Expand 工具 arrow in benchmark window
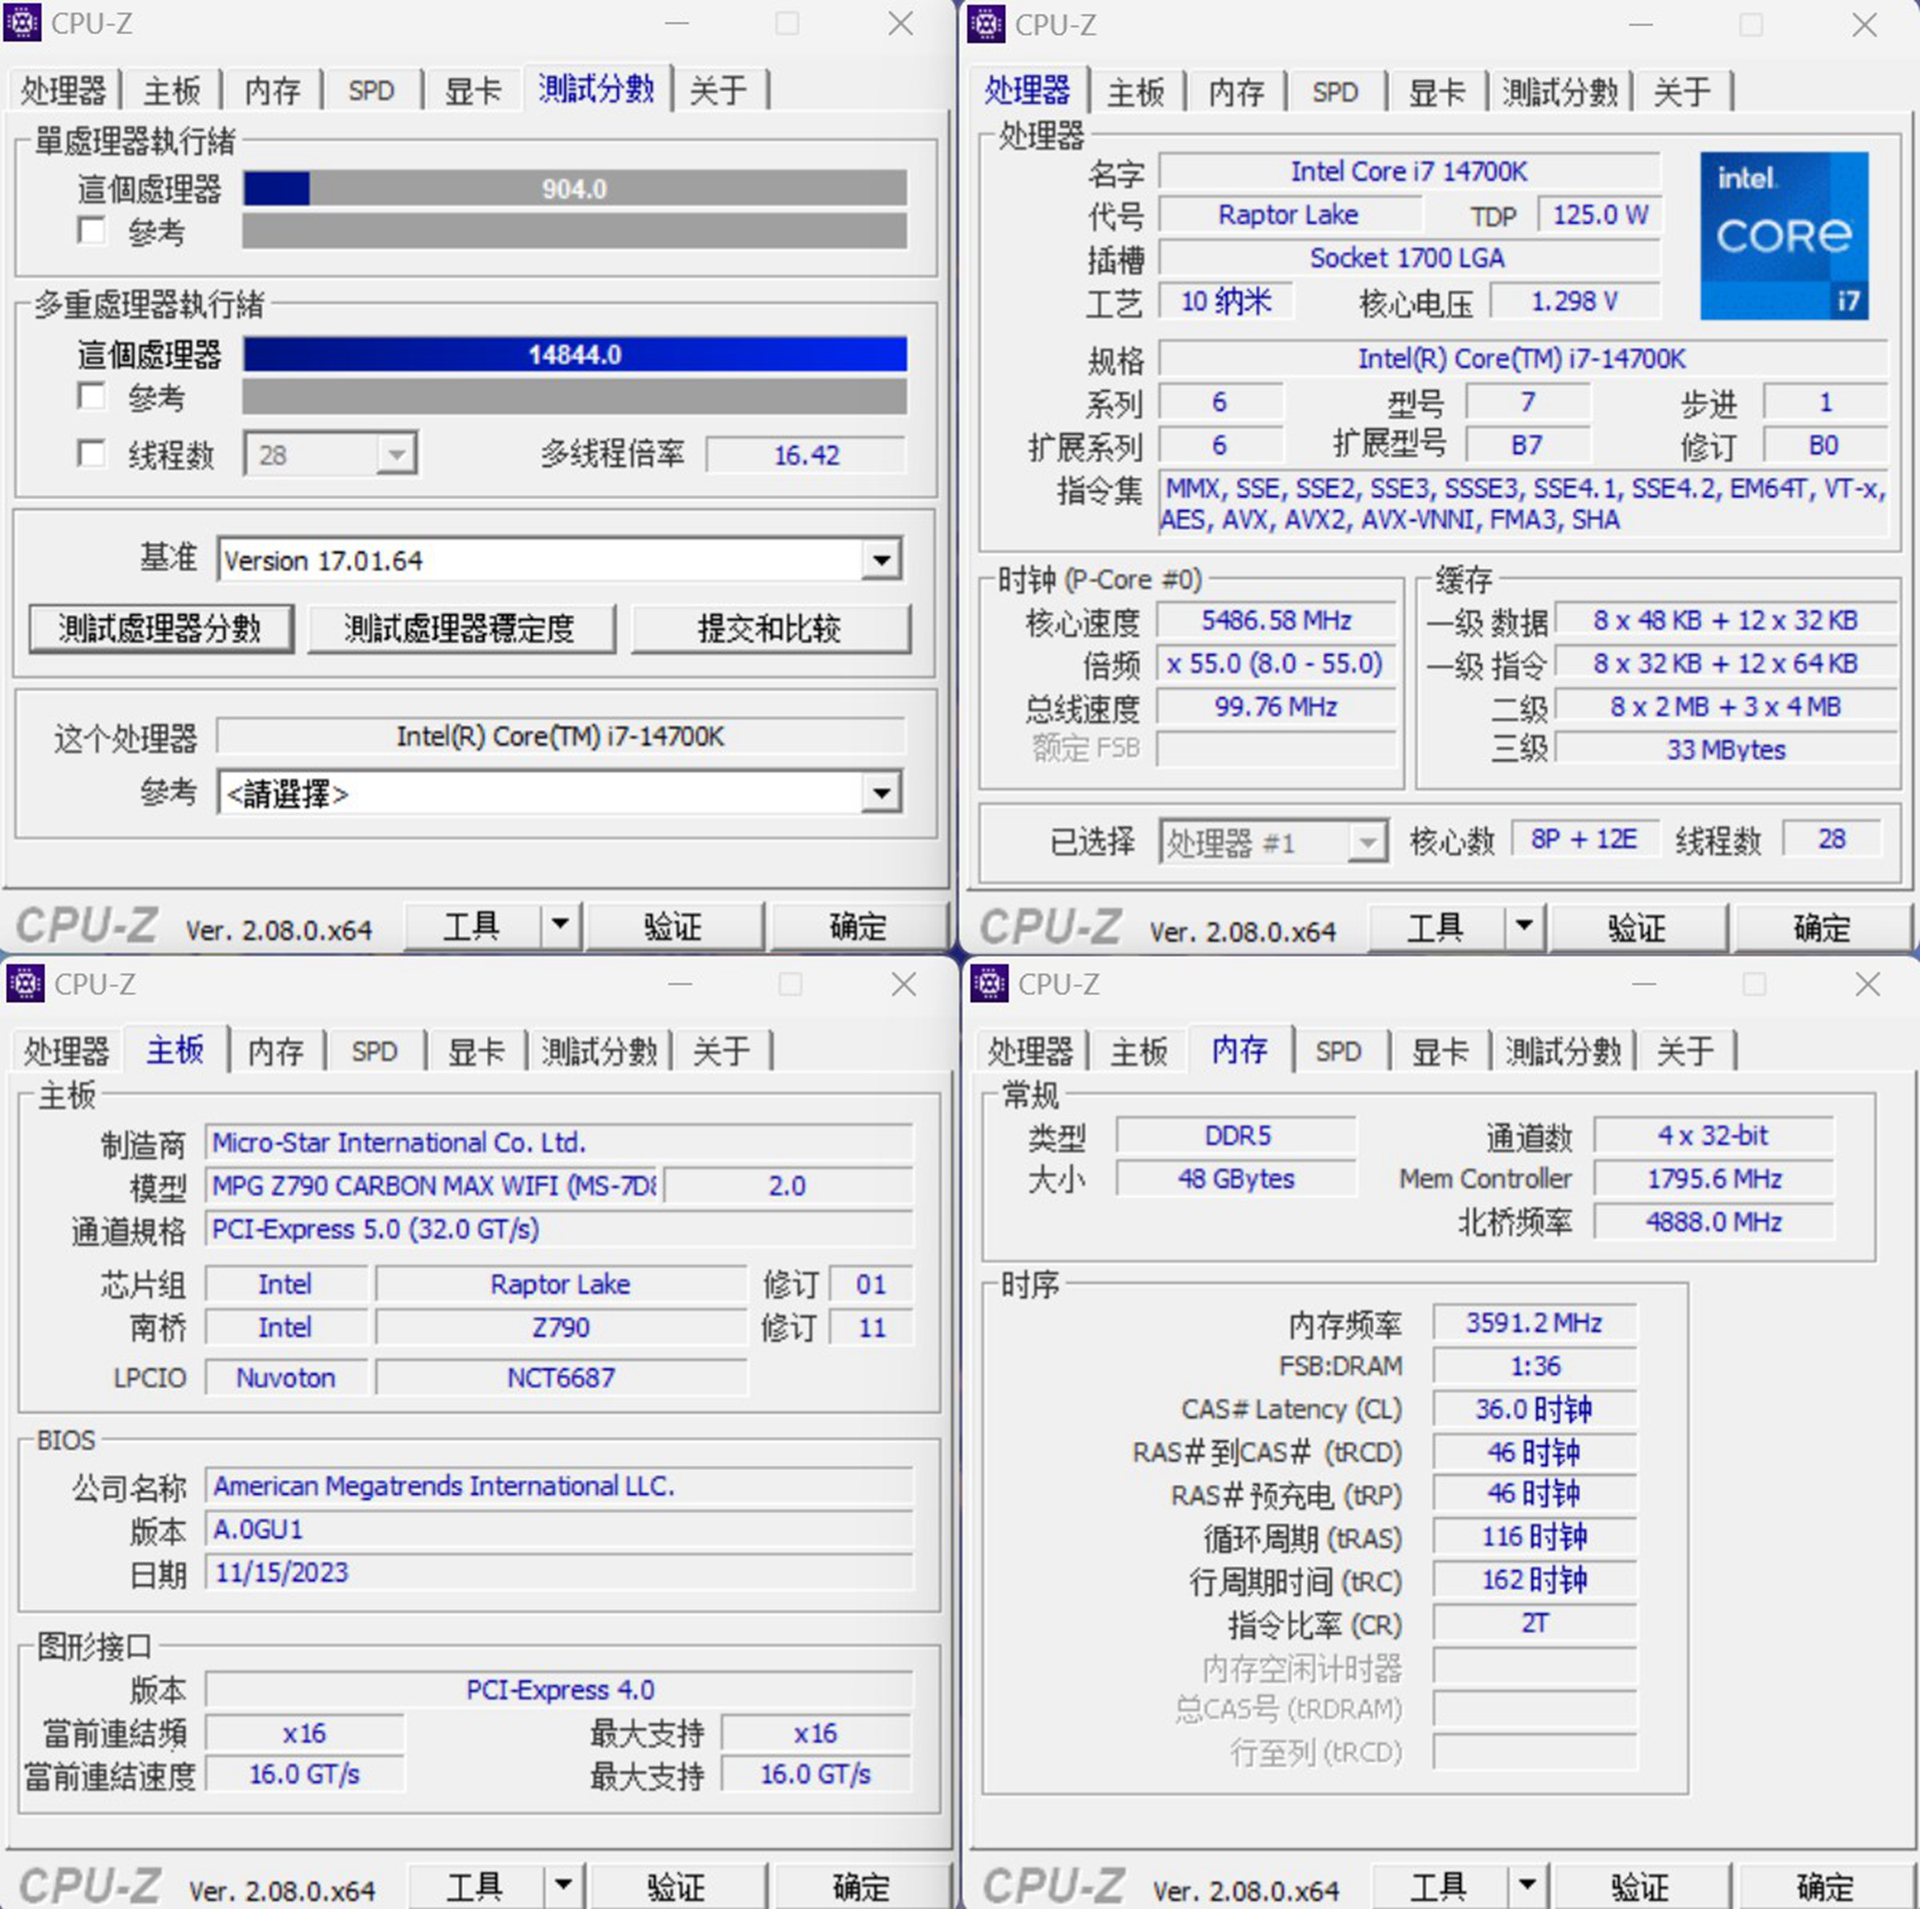 (561, 925)
